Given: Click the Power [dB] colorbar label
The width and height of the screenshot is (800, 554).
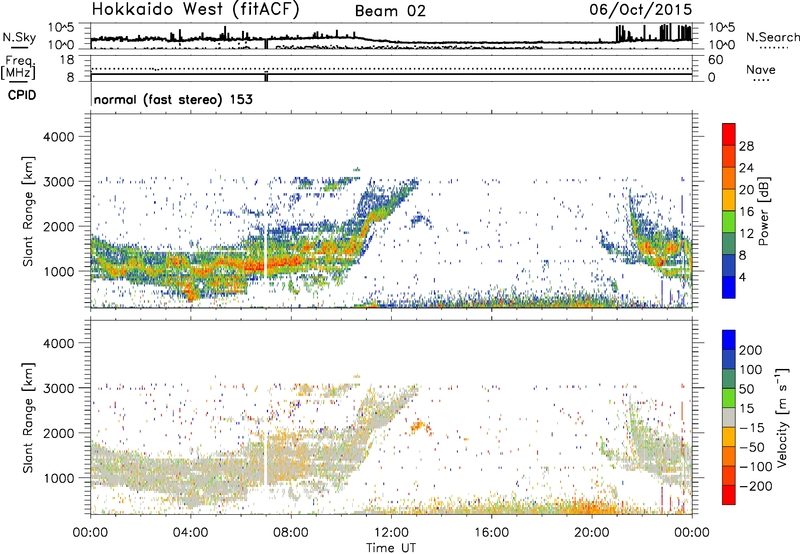Looking at the screenshot, I should (x=763, y=211).
